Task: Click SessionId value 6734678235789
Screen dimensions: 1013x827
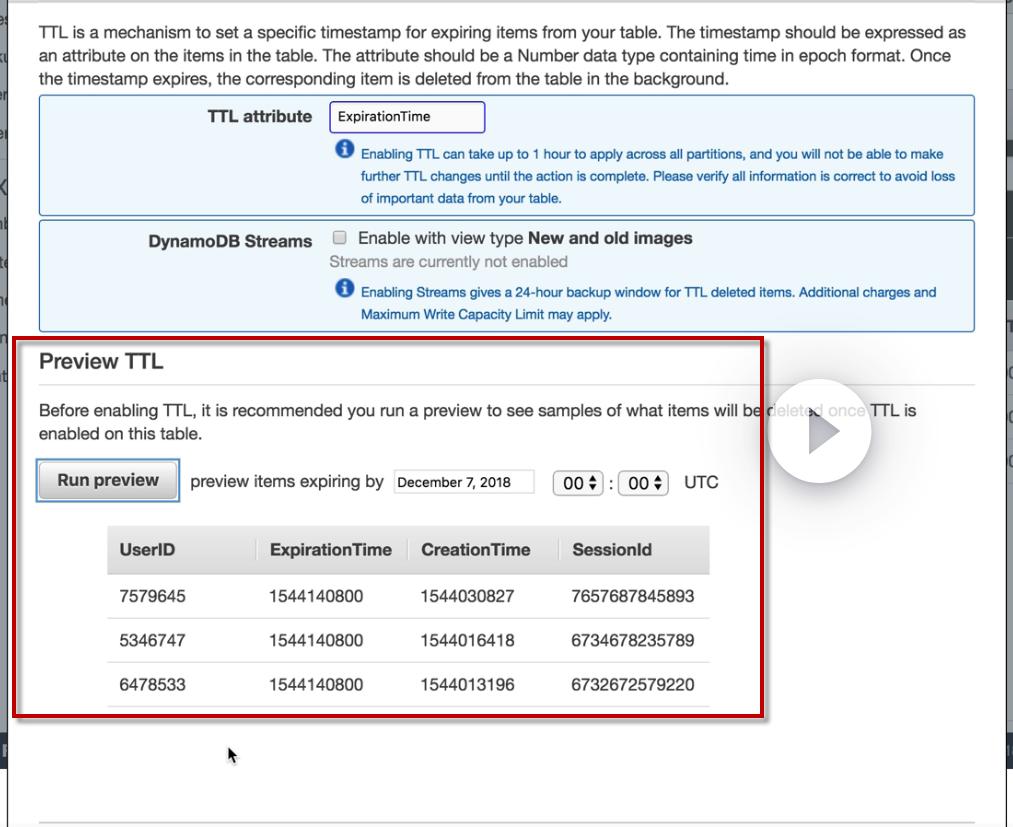Action: (632, 640)
